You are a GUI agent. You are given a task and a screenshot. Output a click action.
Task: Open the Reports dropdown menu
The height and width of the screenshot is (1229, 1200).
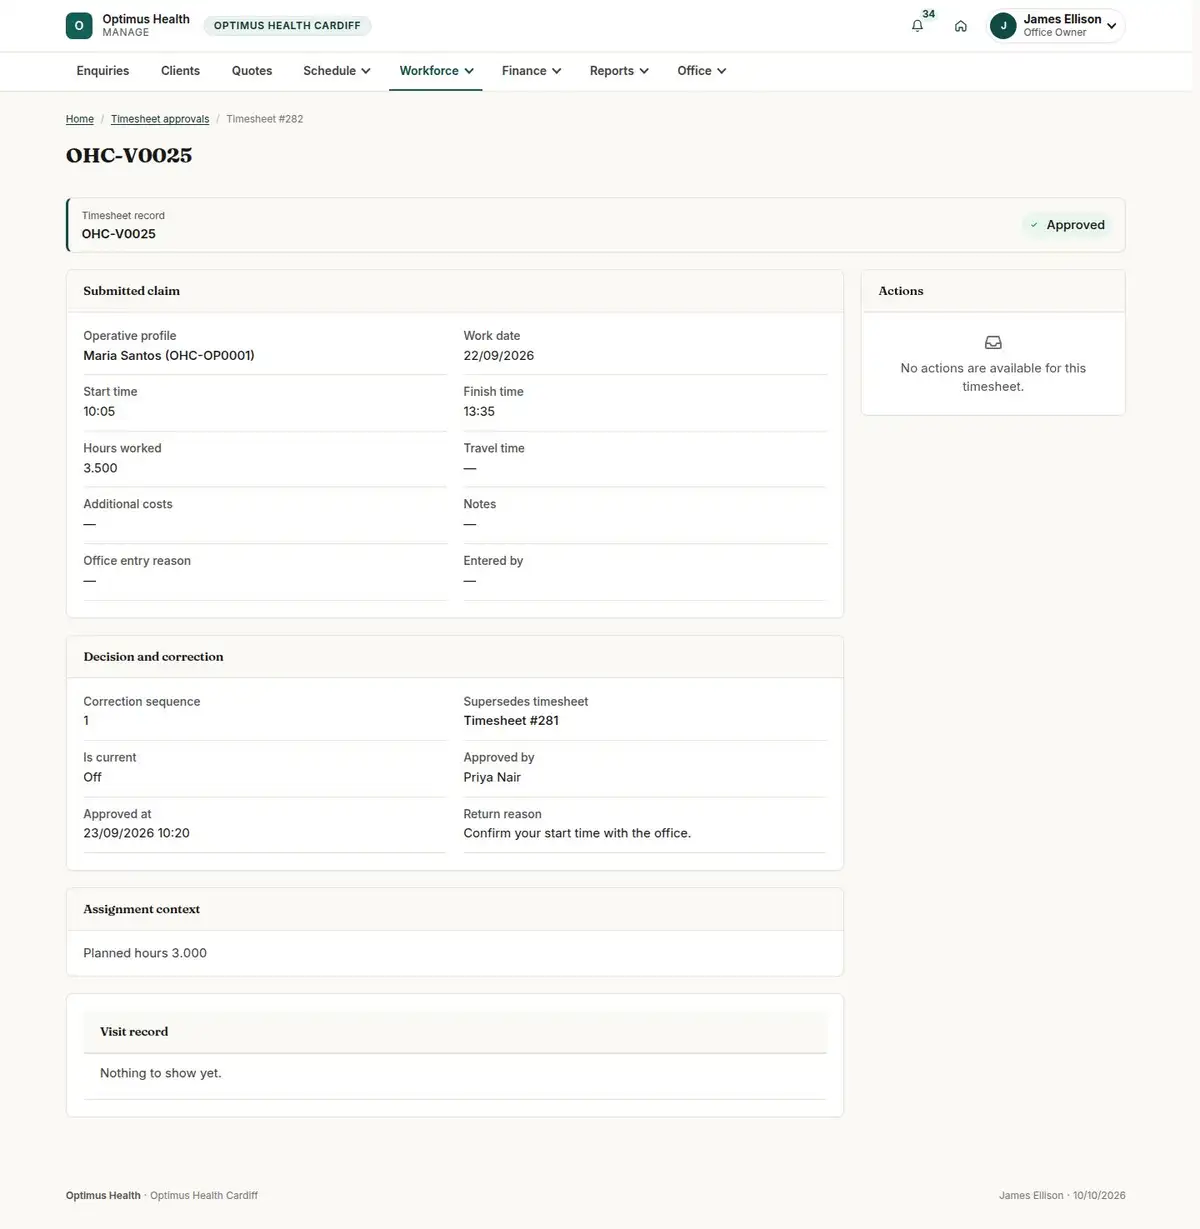619,71
